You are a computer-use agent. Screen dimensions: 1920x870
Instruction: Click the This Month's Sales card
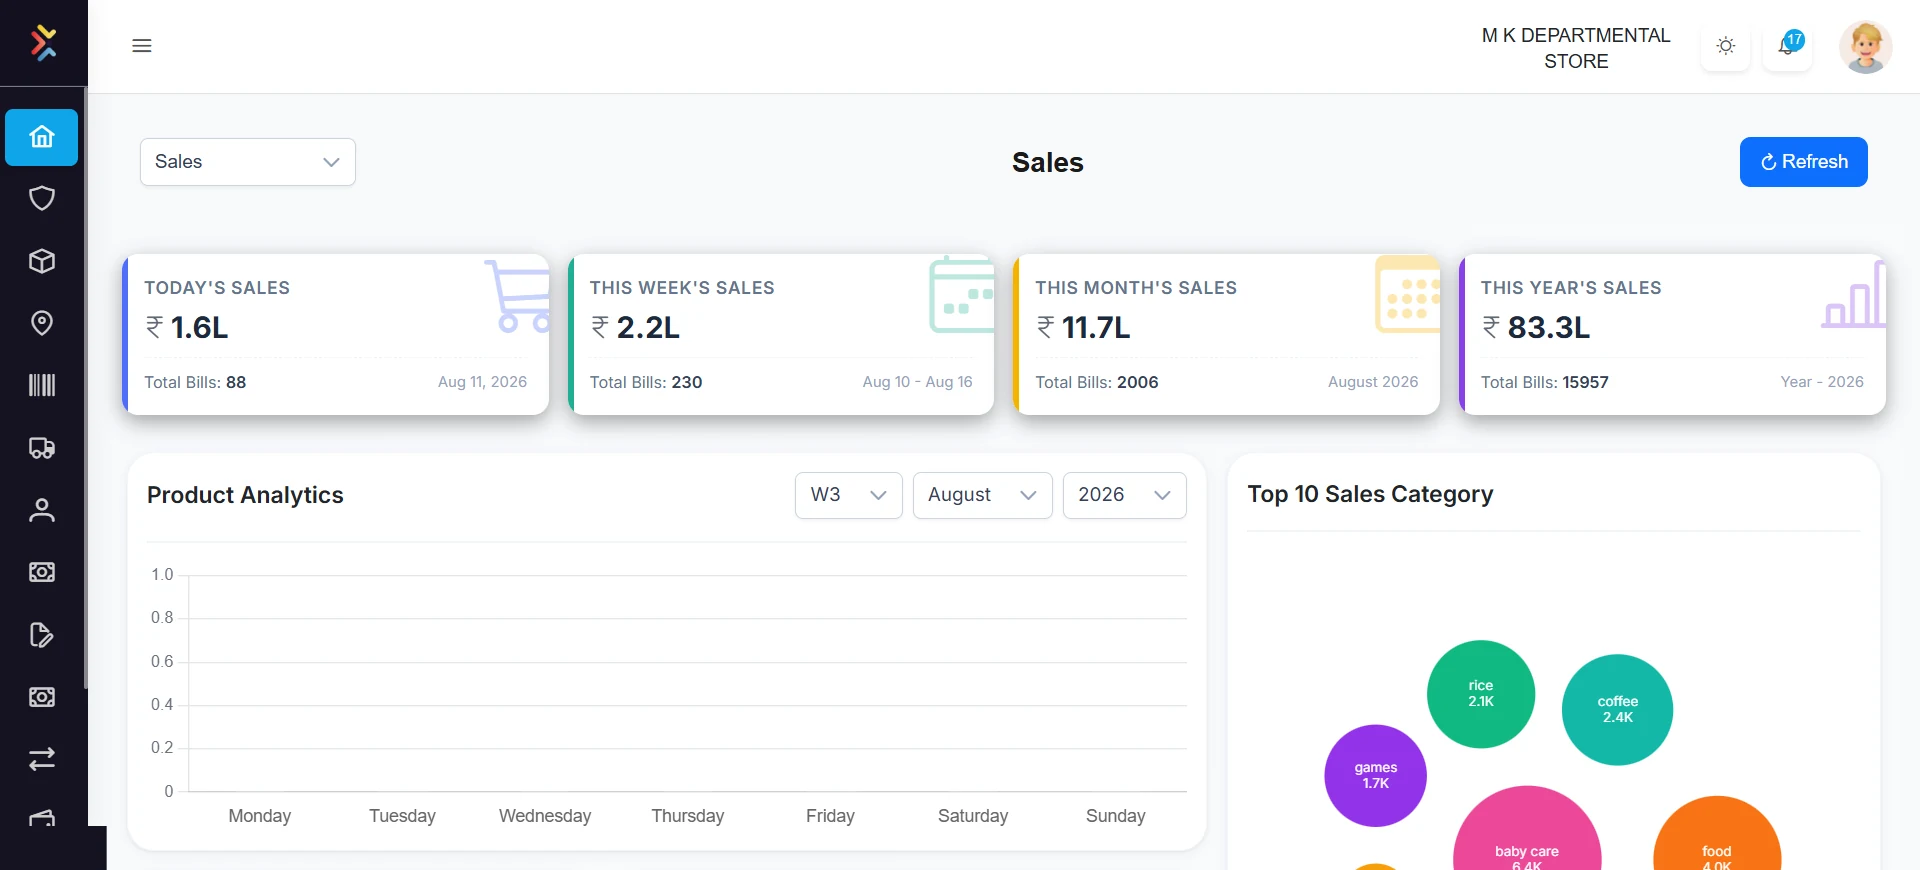point(1227,334)
